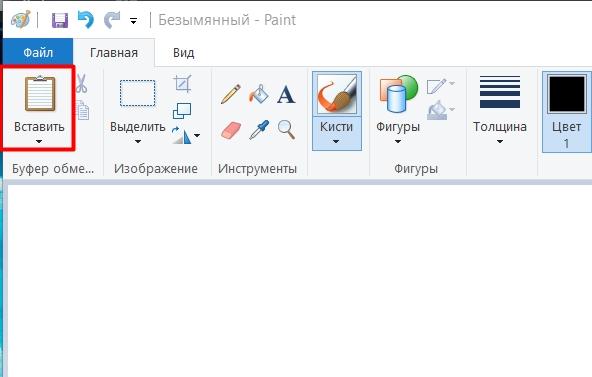The image size is (592, 377).
Task: Save the drawing with the floppy disk icon
Action: pos(60,20)
